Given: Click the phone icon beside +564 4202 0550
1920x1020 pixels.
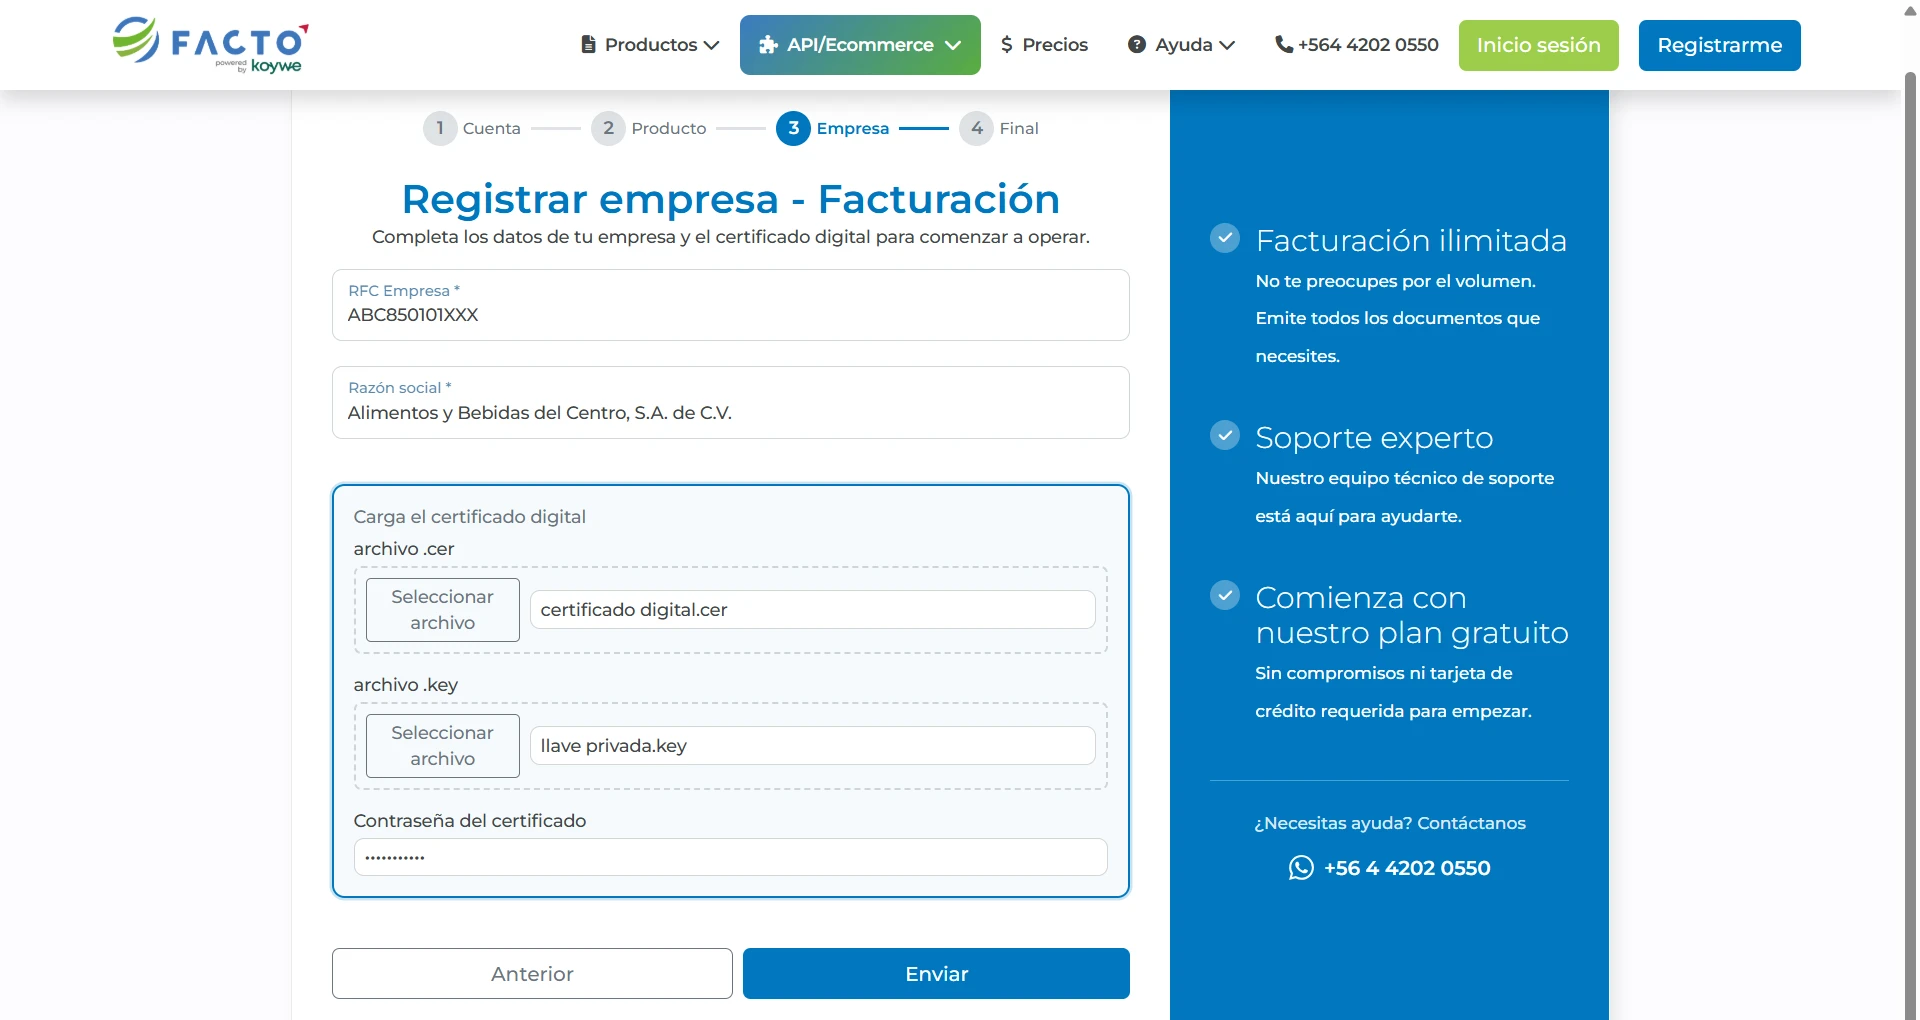Looking at the screenshot, I should (1284, 45).
